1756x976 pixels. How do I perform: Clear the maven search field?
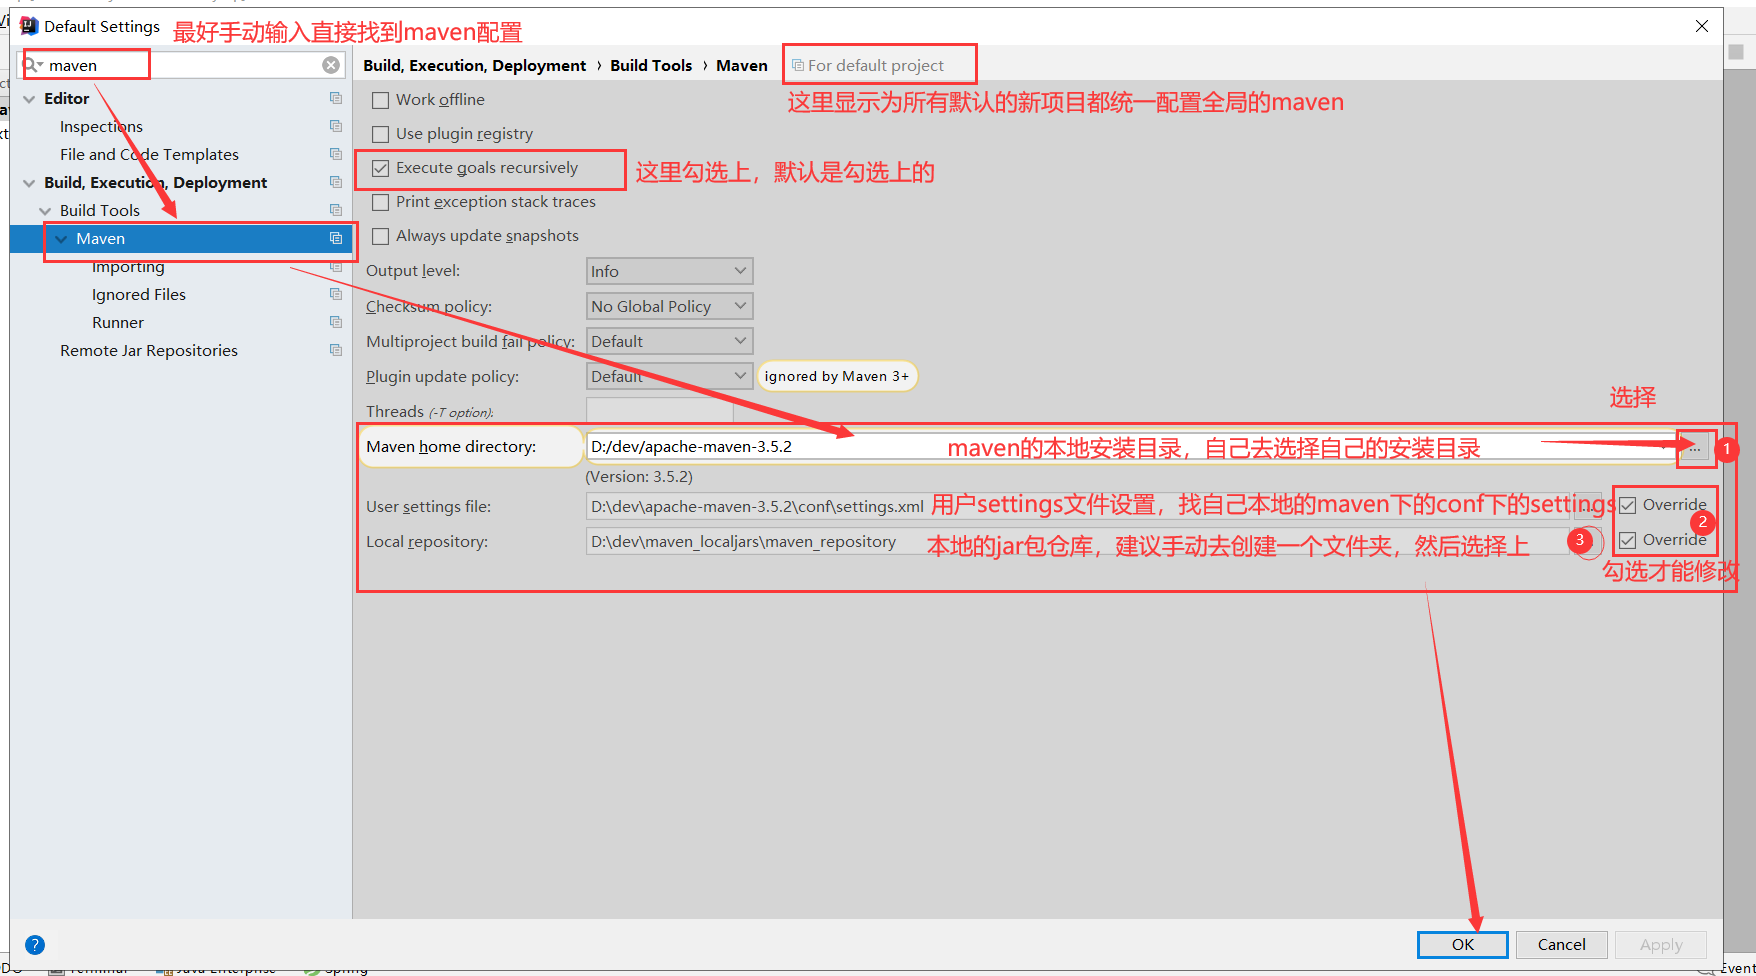click(331, 65)
